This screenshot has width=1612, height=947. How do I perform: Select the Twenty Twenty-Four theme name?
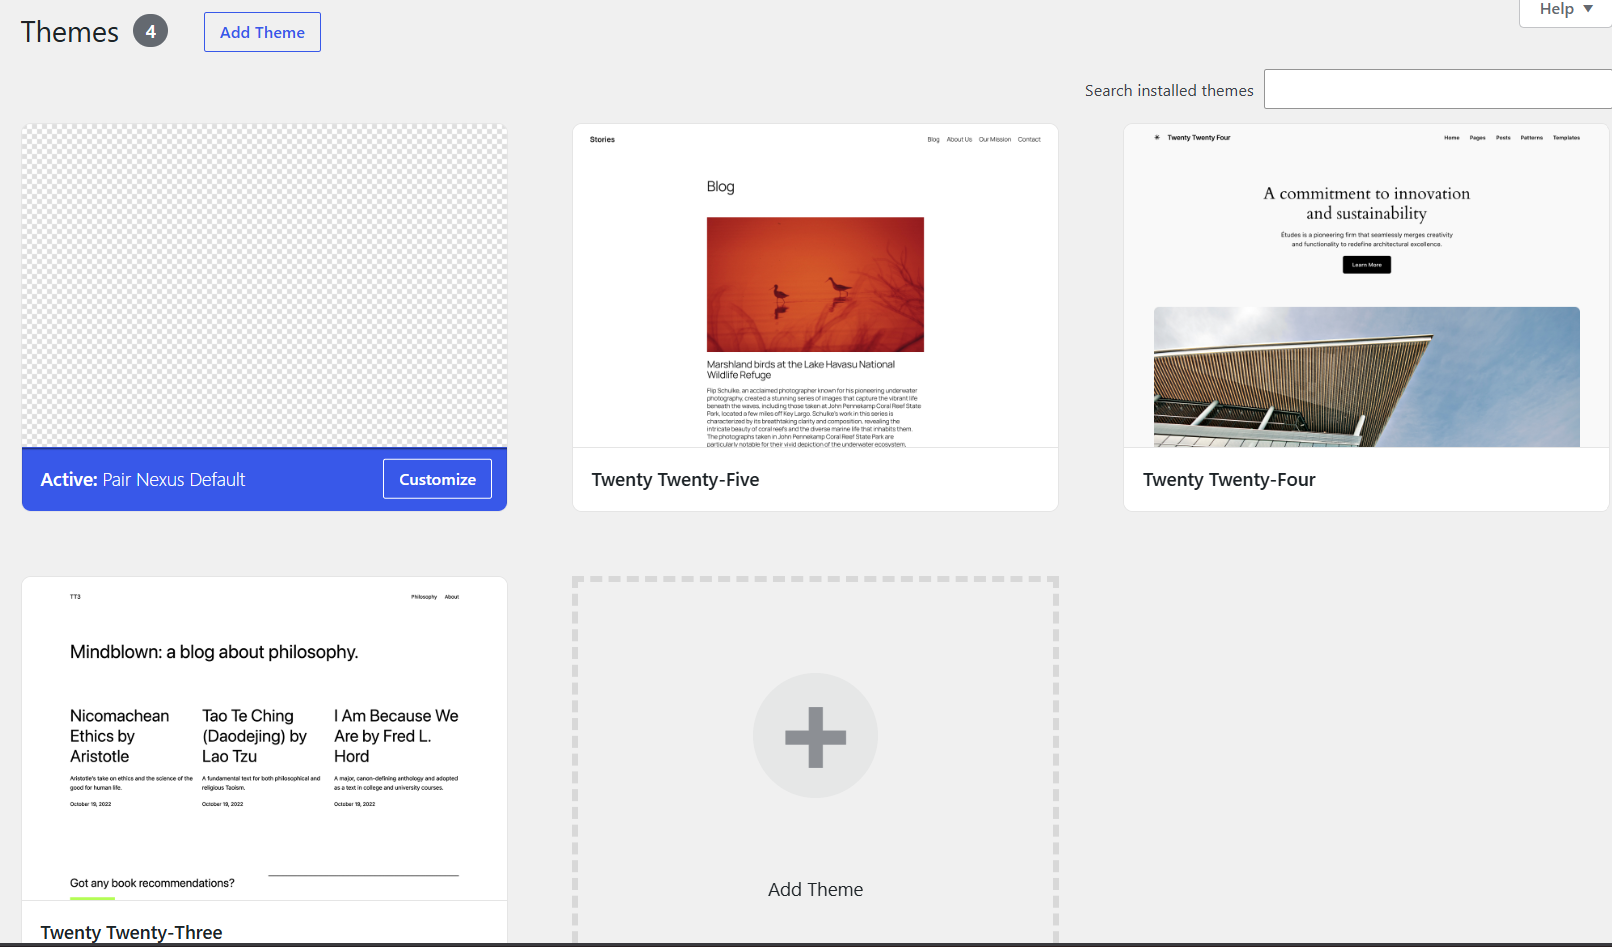tap(1229, 480)
